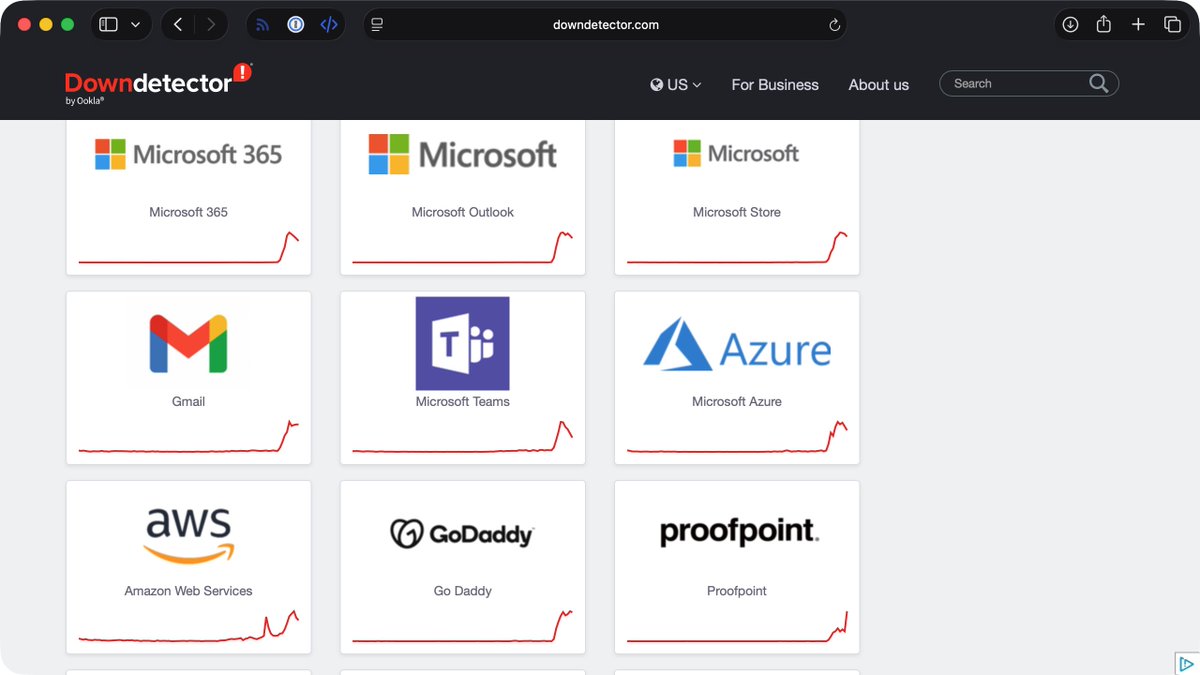Open the sidebar options dropdown chevron
The height and width of the screenshot is (675, 1200).
pos(135,25)
